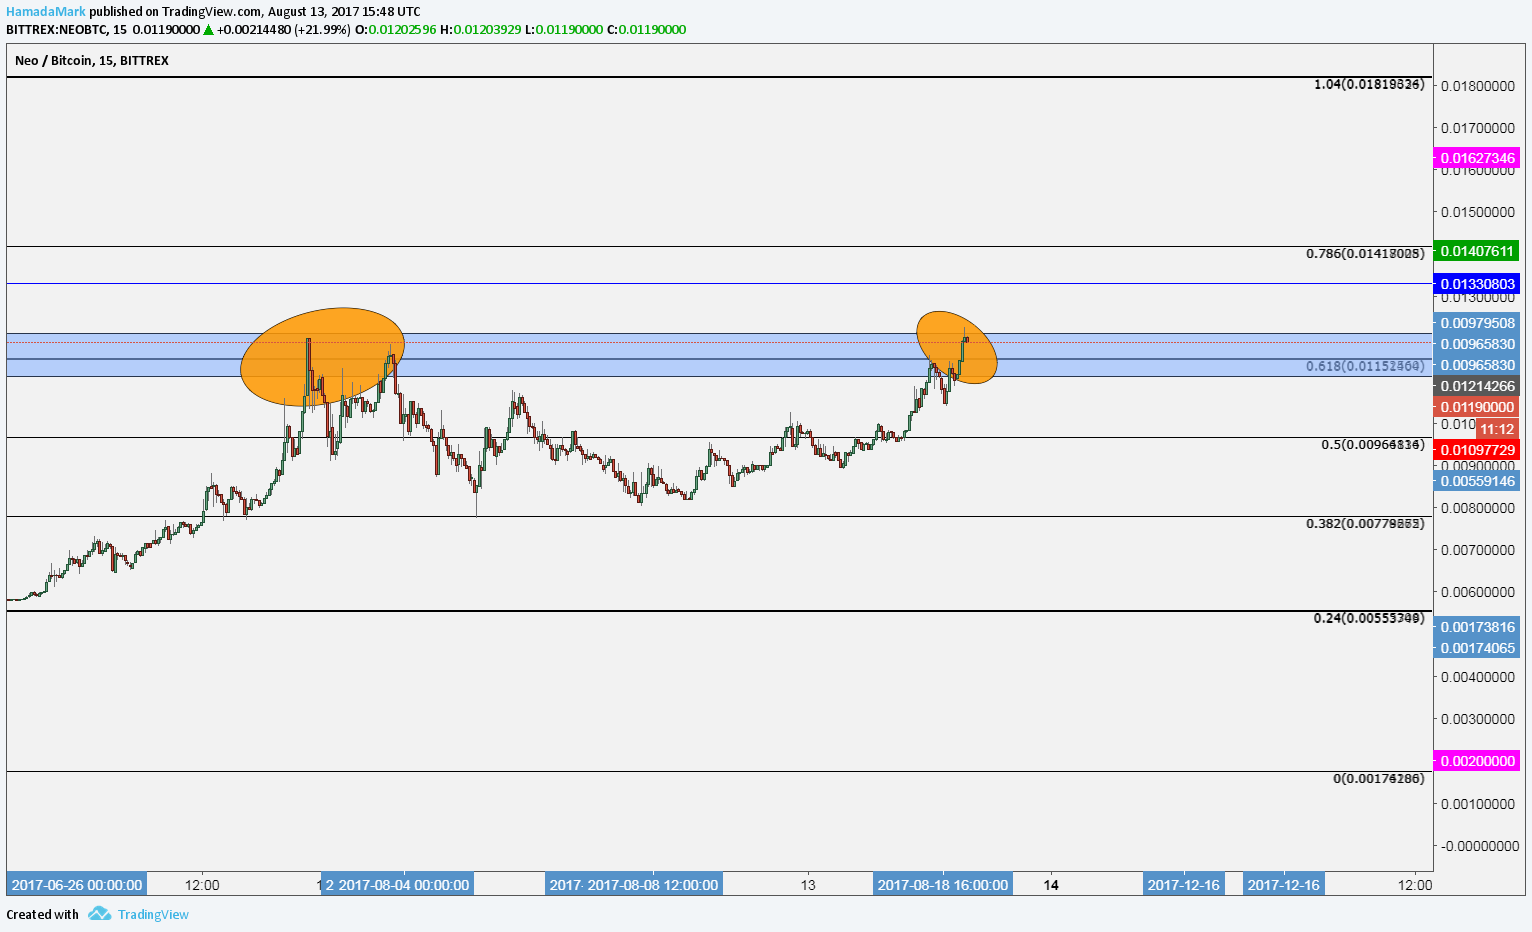This screenshot has height=932, width=1532.
Task: Click the 0.01800000 price axis tick
Action: click(1477, 86)
